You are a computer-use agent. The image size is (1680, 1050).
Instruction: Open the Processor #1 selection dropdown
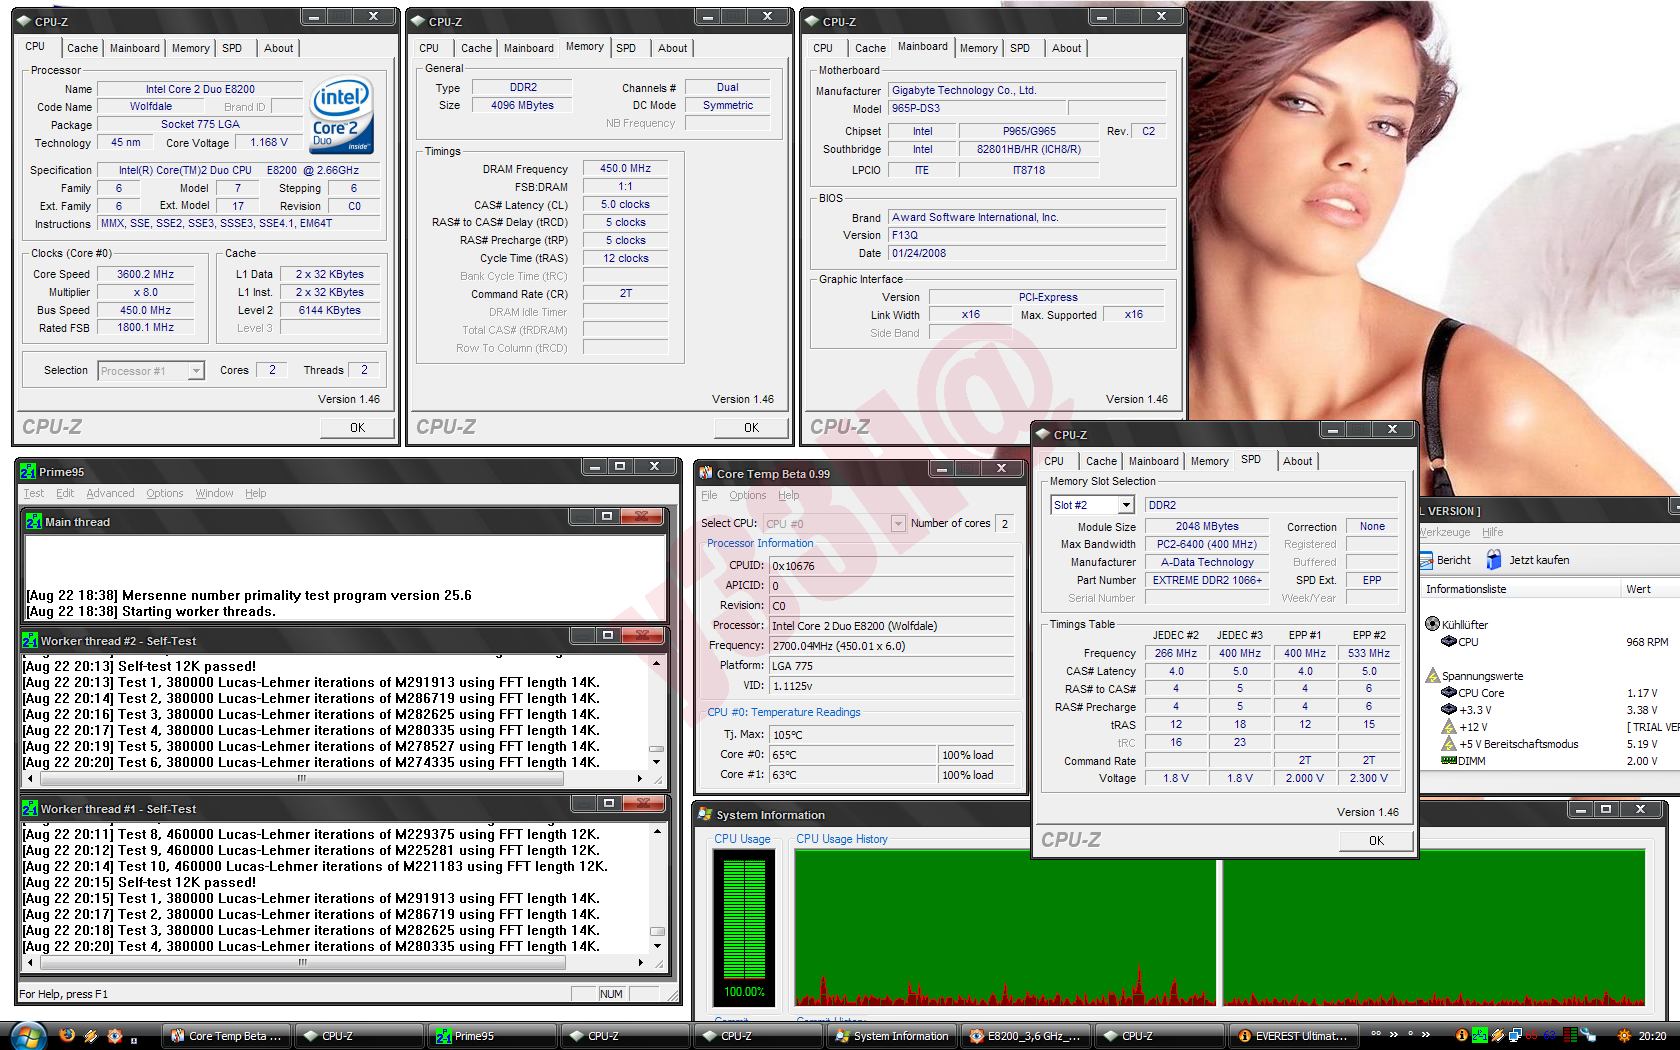click(x=197, y=371)
